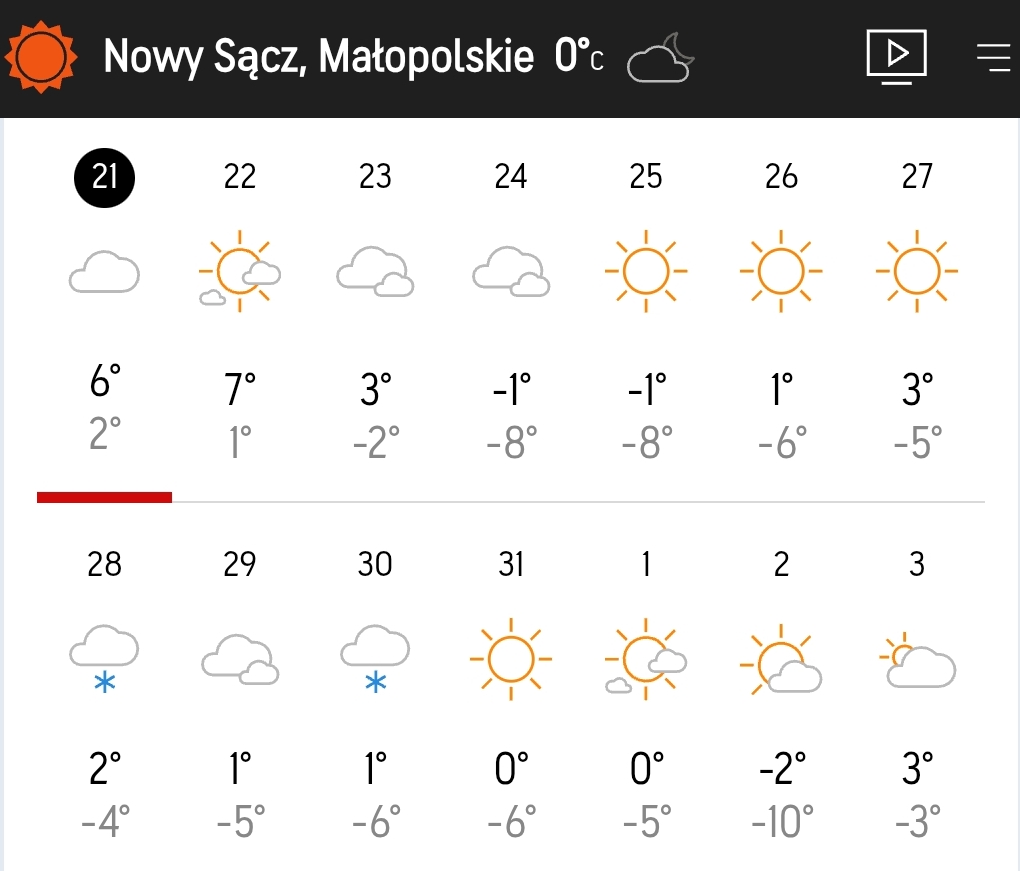The image size is (1020, 871).
Task: Click the -10° low temperature for day 2
Action: pos(782,824)
